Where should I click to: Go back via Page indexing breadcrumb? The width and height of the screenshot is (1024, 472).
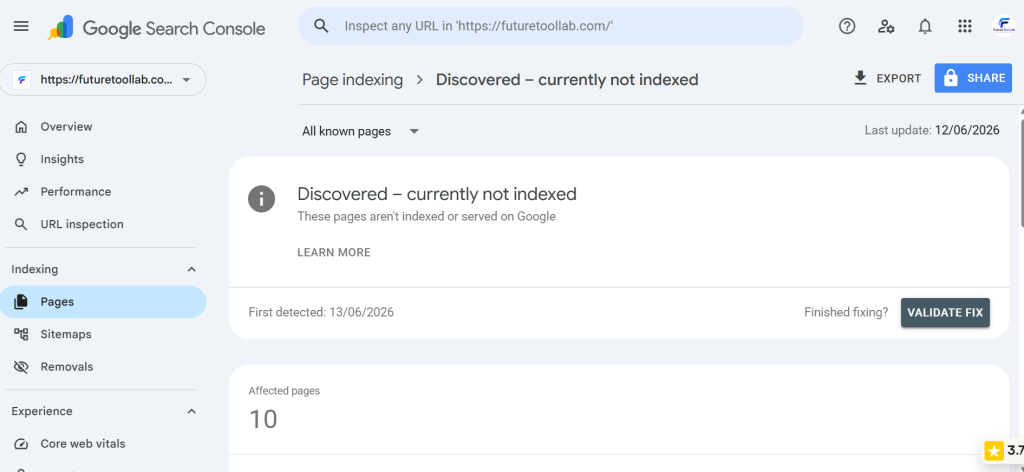click(352, 80)
